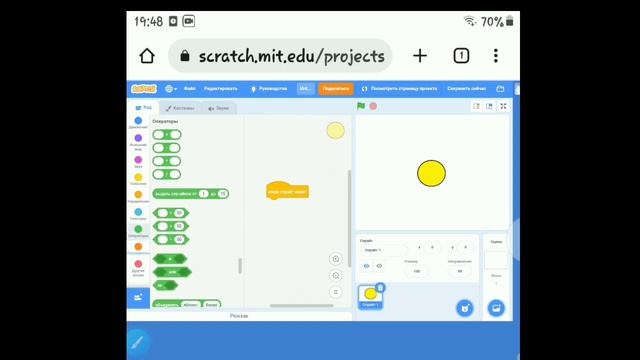Click the yellow 'когда спрайт нажат' hat block

[x=287, y=191]
